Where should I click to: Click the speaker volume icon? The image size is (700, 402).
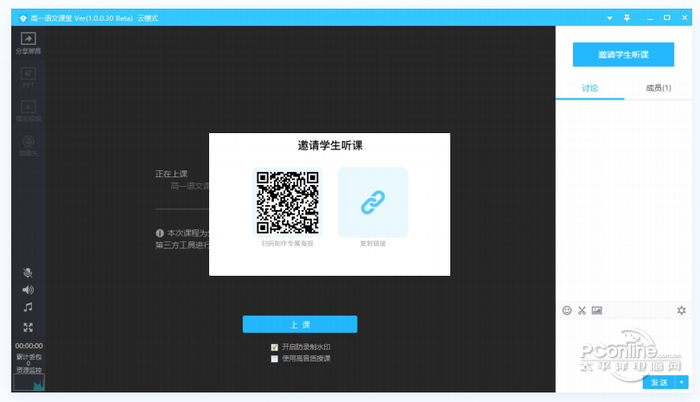[28, 290]
